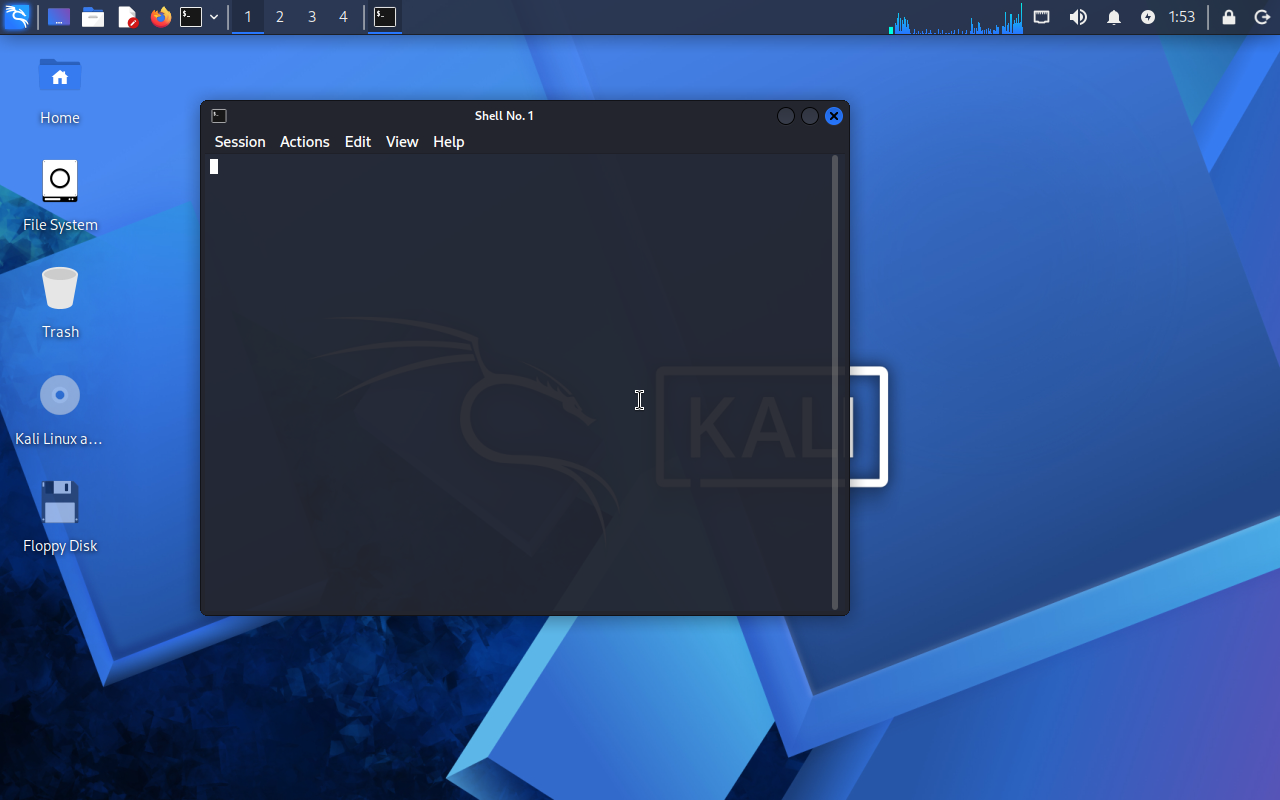This screenshot has height=800, width=1280.
Task: Switch to workspace 4
Action: click(343, 17)
